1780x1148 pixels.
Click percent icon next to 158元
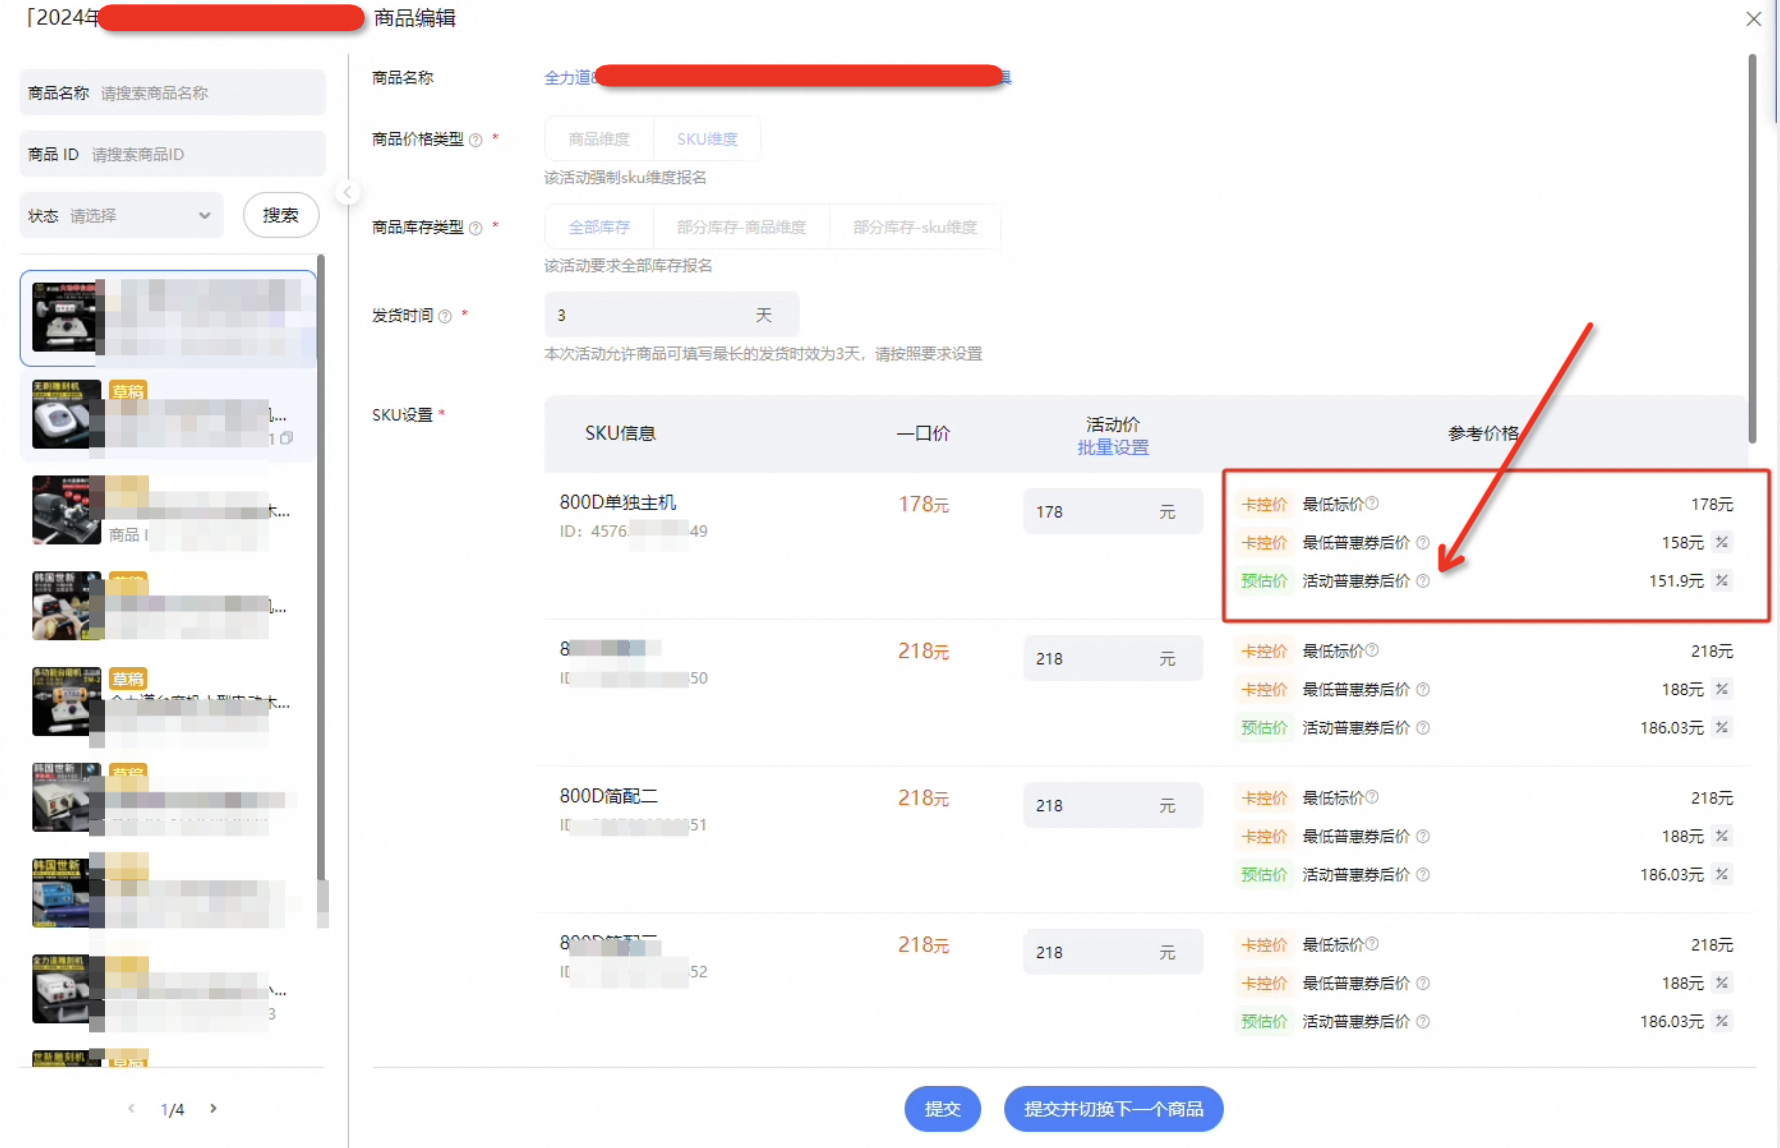coord(1721,542)
